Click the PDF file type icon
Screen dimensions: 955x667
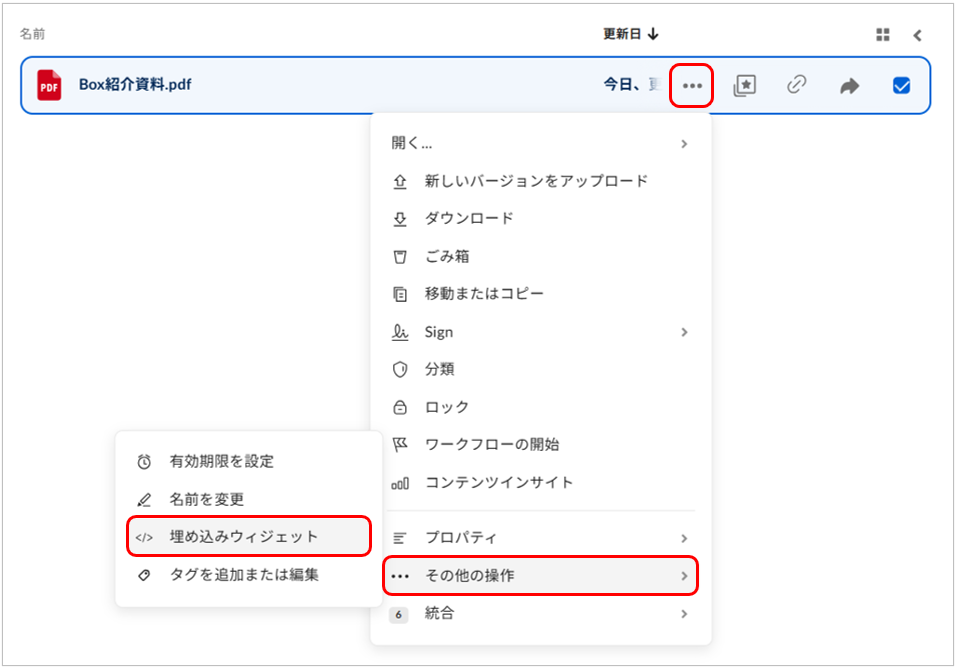49,86
